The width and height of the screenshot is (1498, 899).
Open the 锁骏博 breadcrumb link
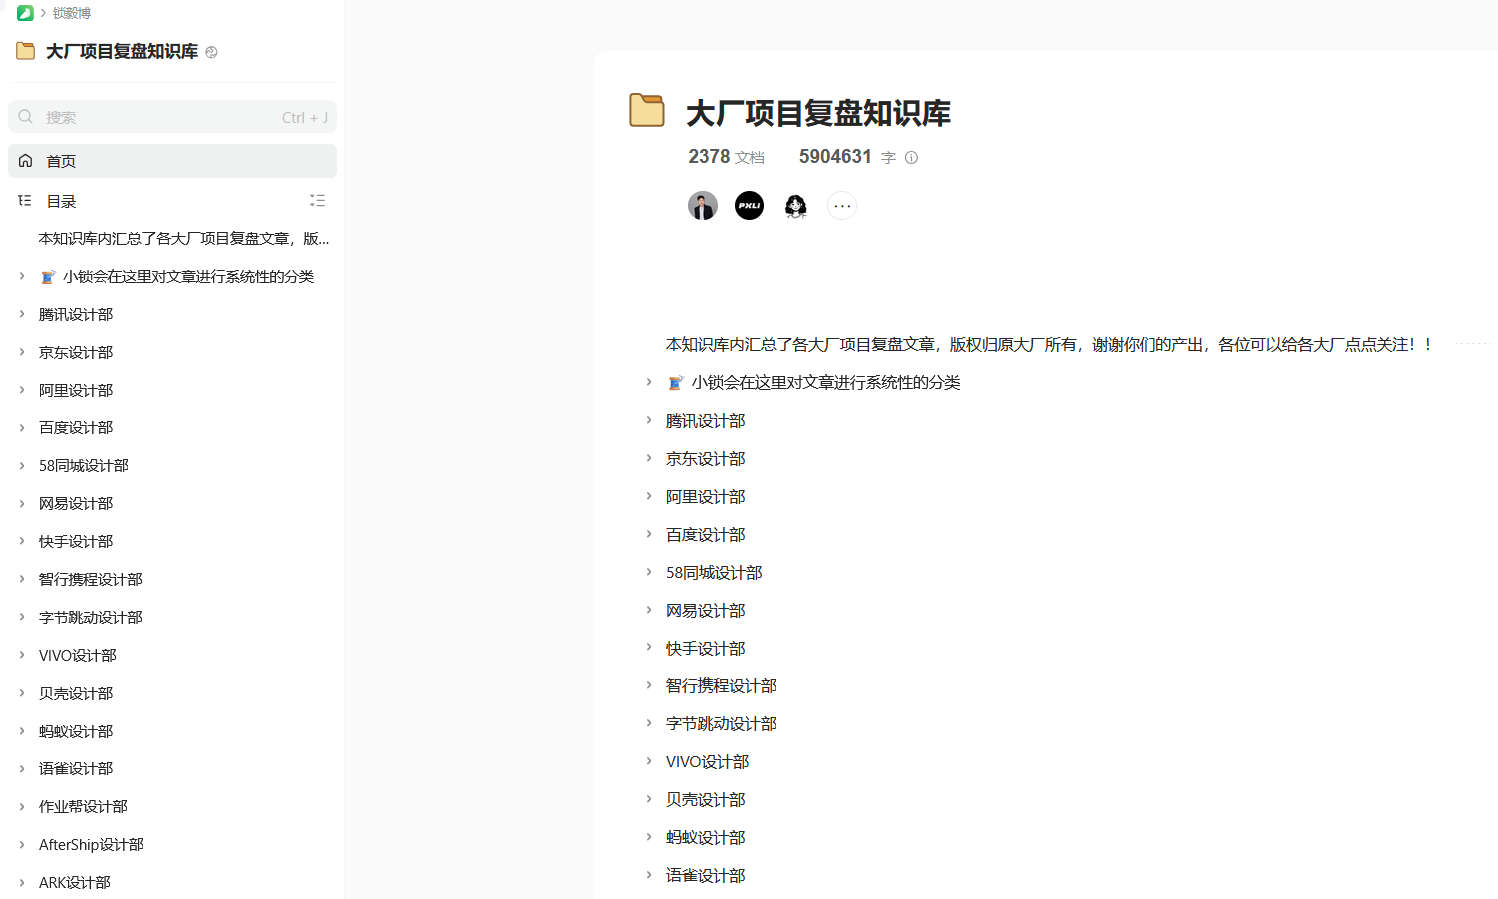(x=72, y=13)
